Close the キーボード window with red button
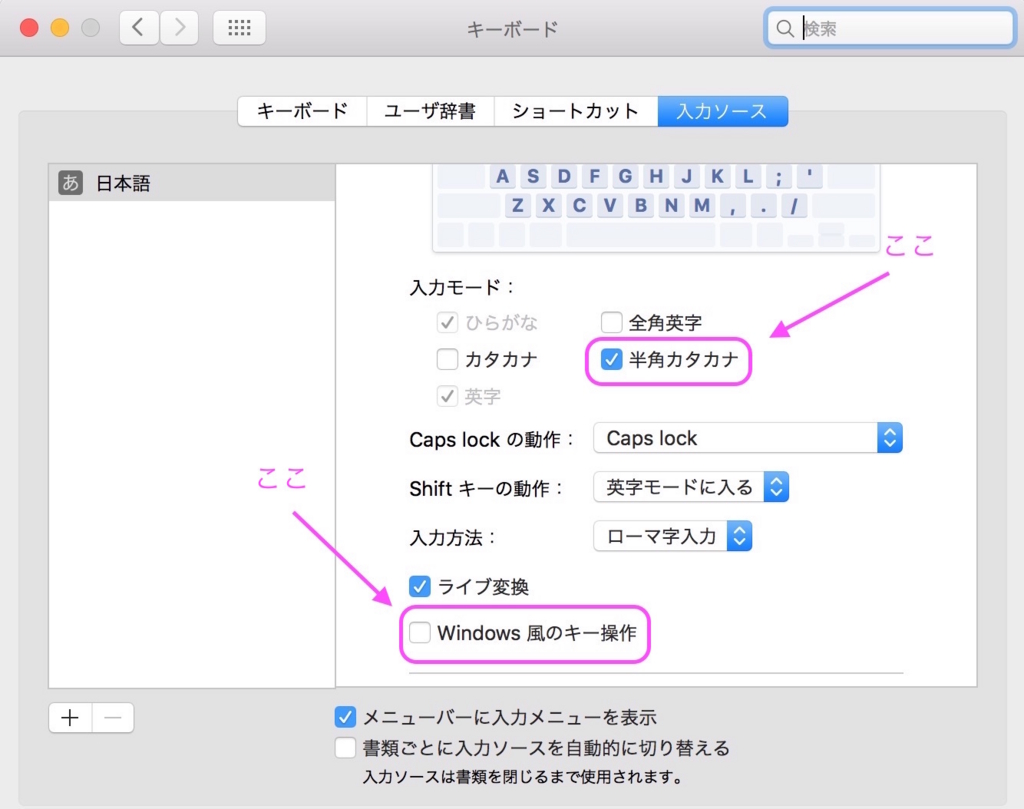1024x809 pixels. click(x=29, y=28)
